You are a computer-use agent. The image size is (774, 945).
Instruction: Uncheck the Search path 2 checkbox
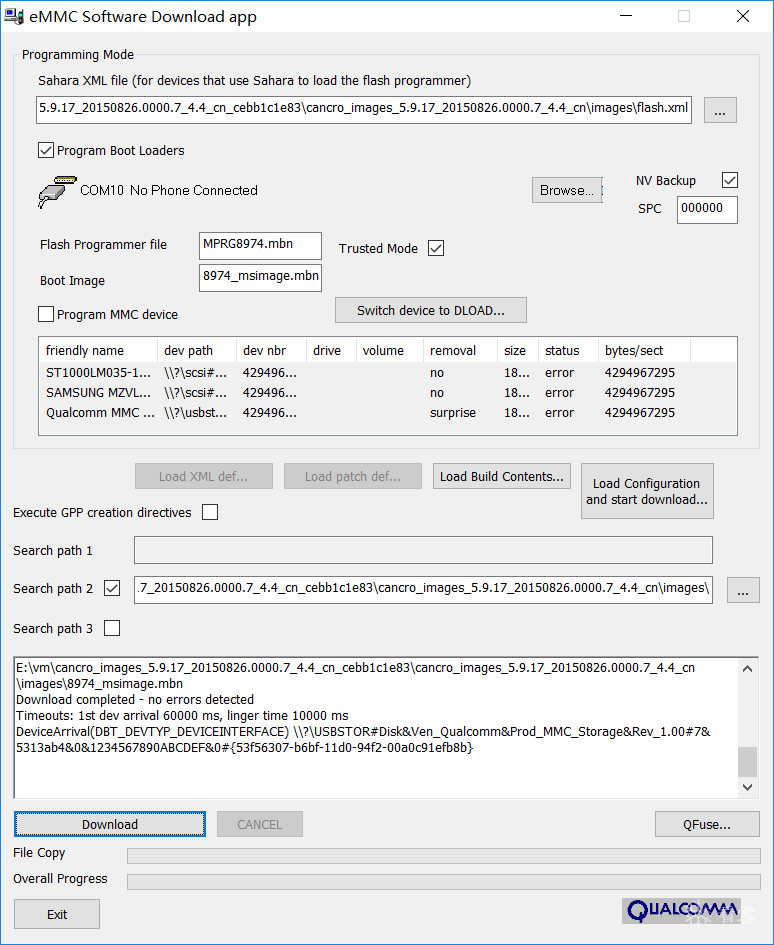coord(112,588)
